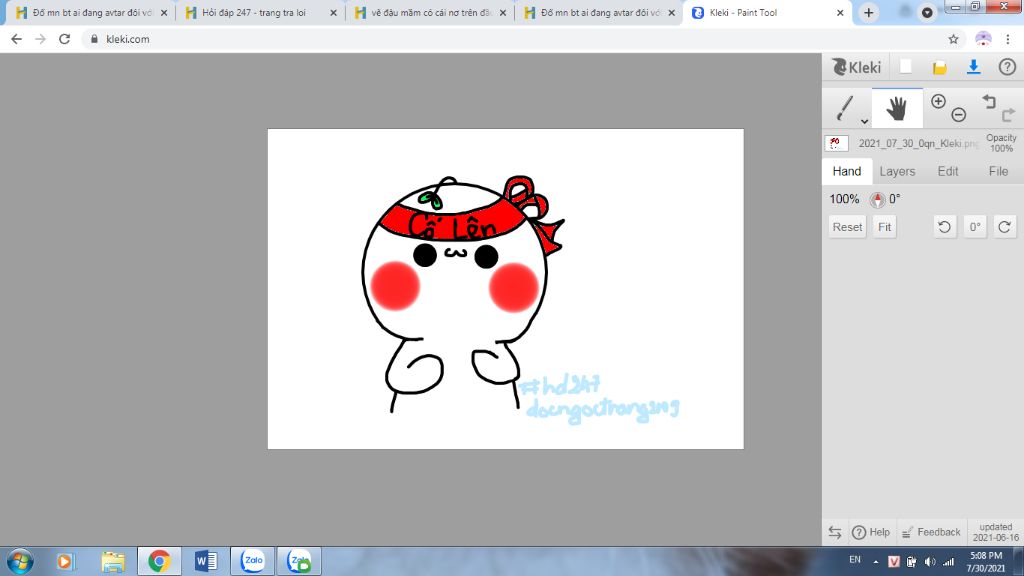Show hidden system tray icons

[876, 562]
